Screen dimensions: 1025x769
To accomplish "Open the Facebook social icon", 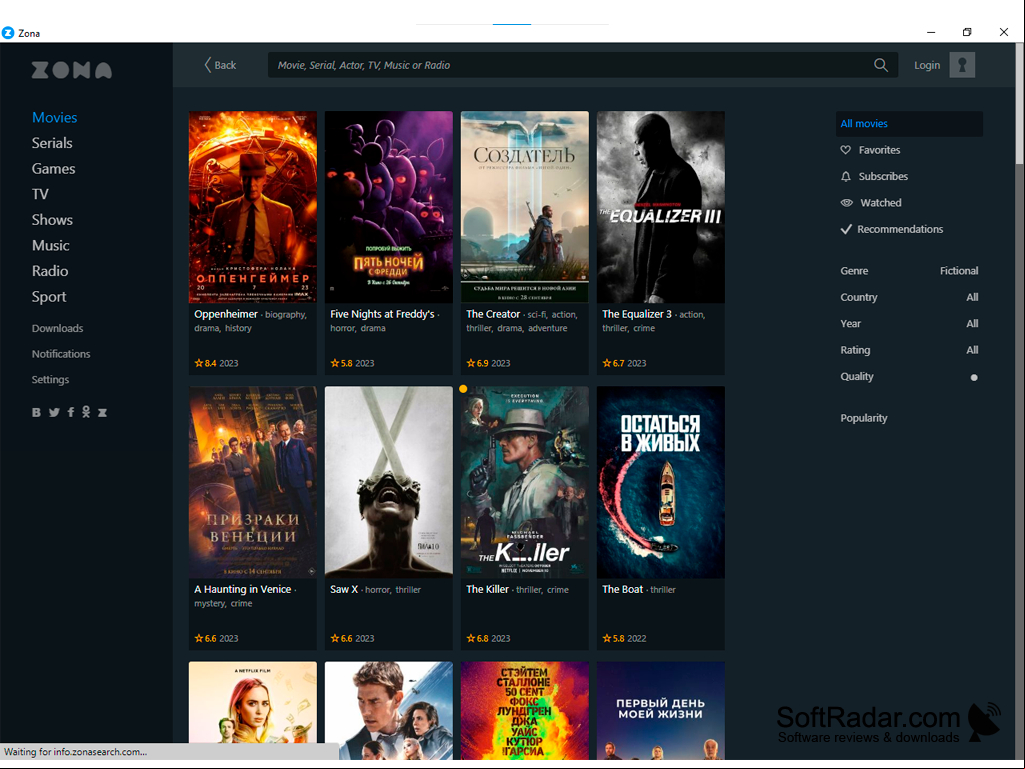I will tap(71, 413).
